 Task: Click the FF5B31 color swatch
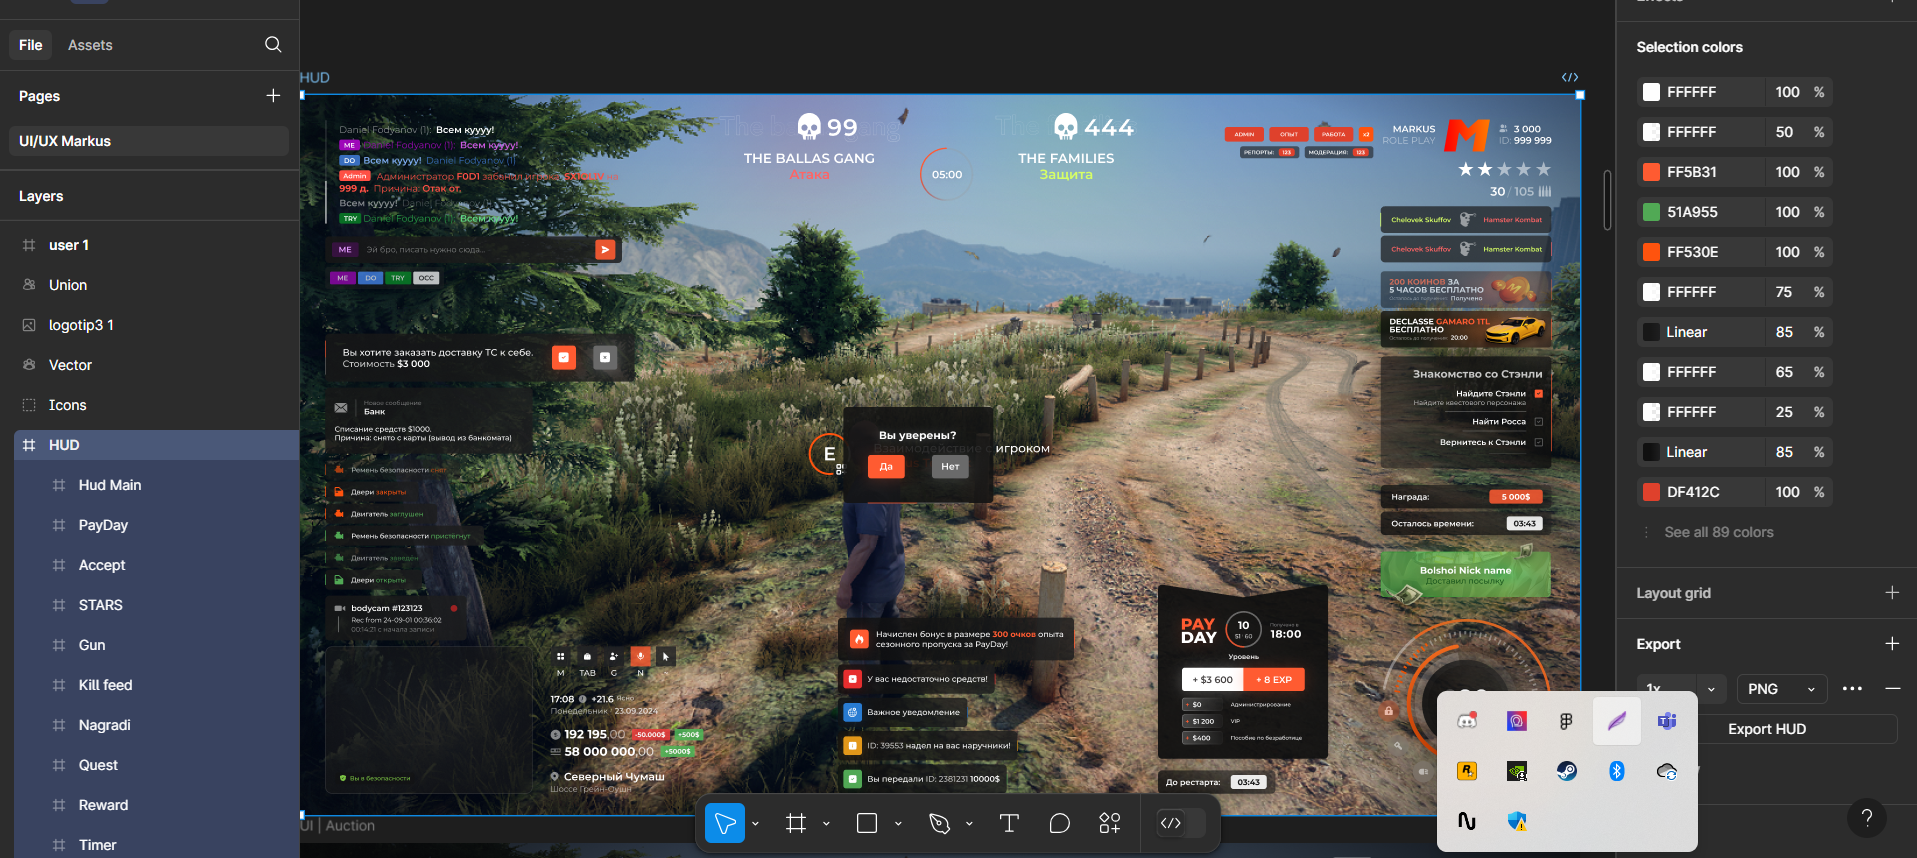click(1651, 172)
